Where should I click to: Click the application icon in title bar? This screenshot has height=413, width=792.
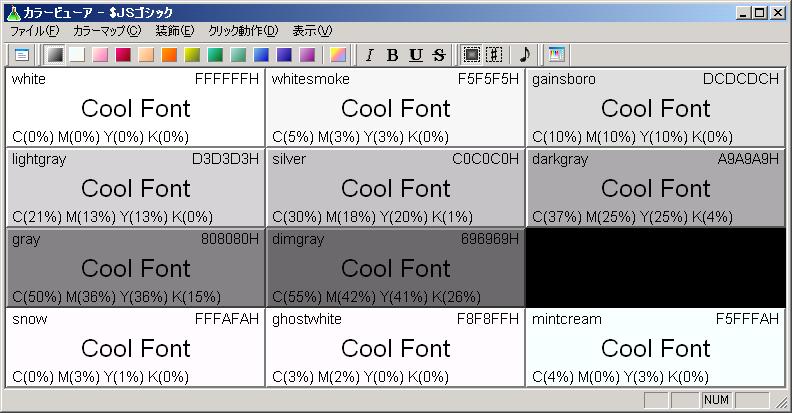click(14, 13)
